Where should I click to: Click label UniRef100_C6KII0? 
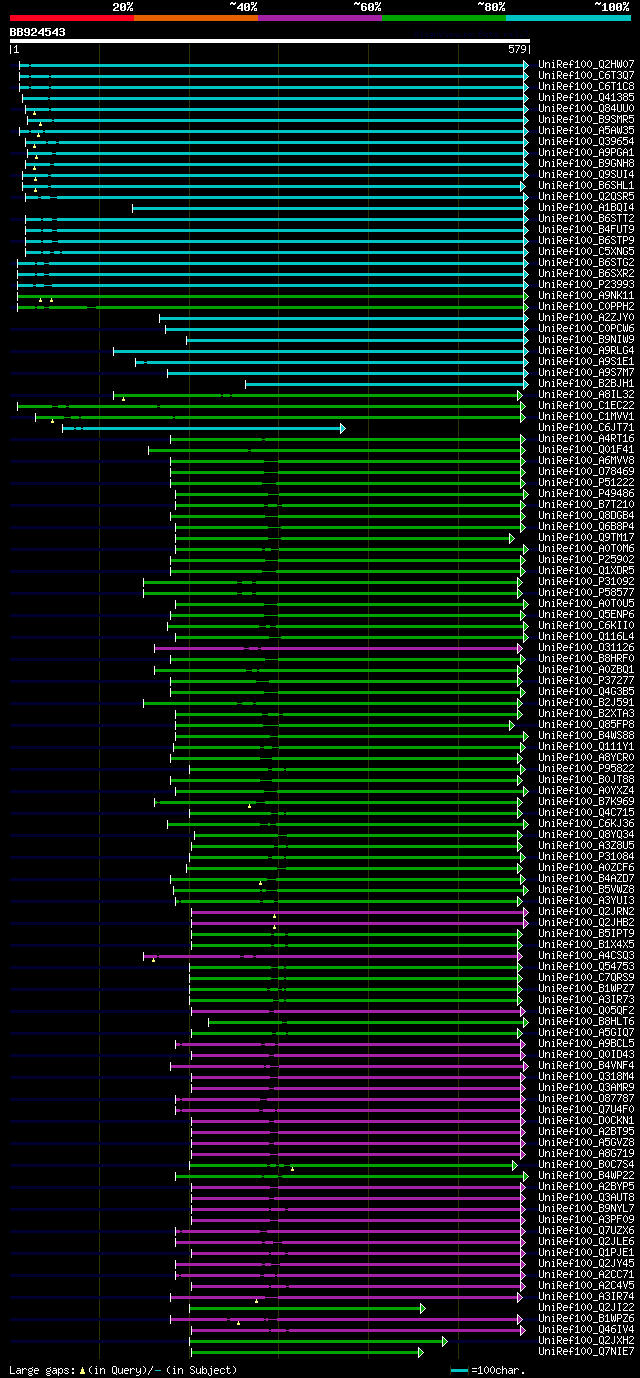pos(586,625)
